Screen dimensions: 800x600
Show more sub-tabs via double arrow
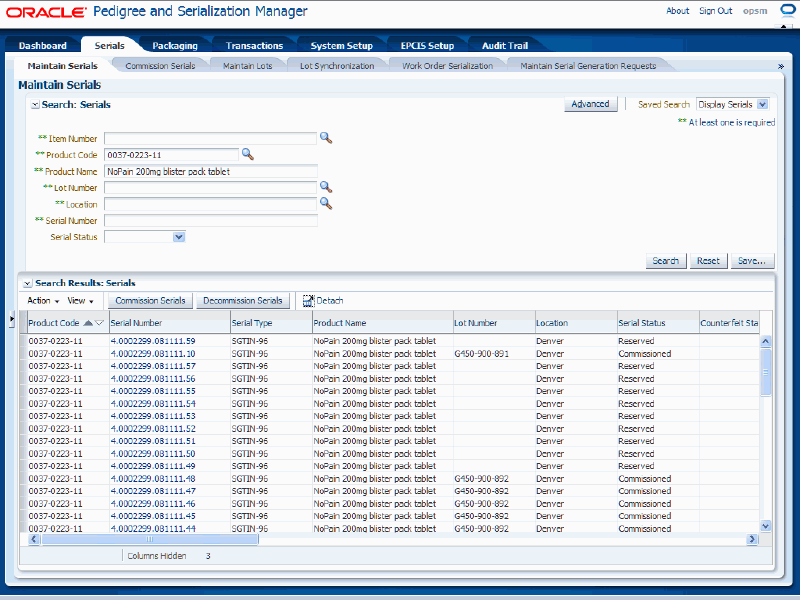pyautogui.click(x=780, y=66)
